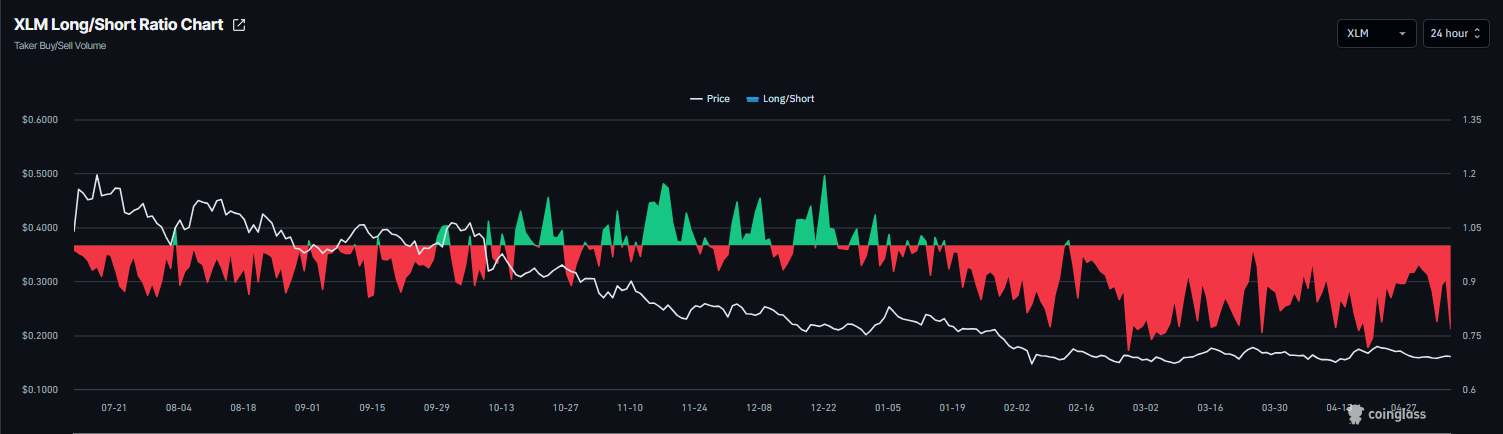Toggle the Long/Short series in legend

tap(781, 99)
